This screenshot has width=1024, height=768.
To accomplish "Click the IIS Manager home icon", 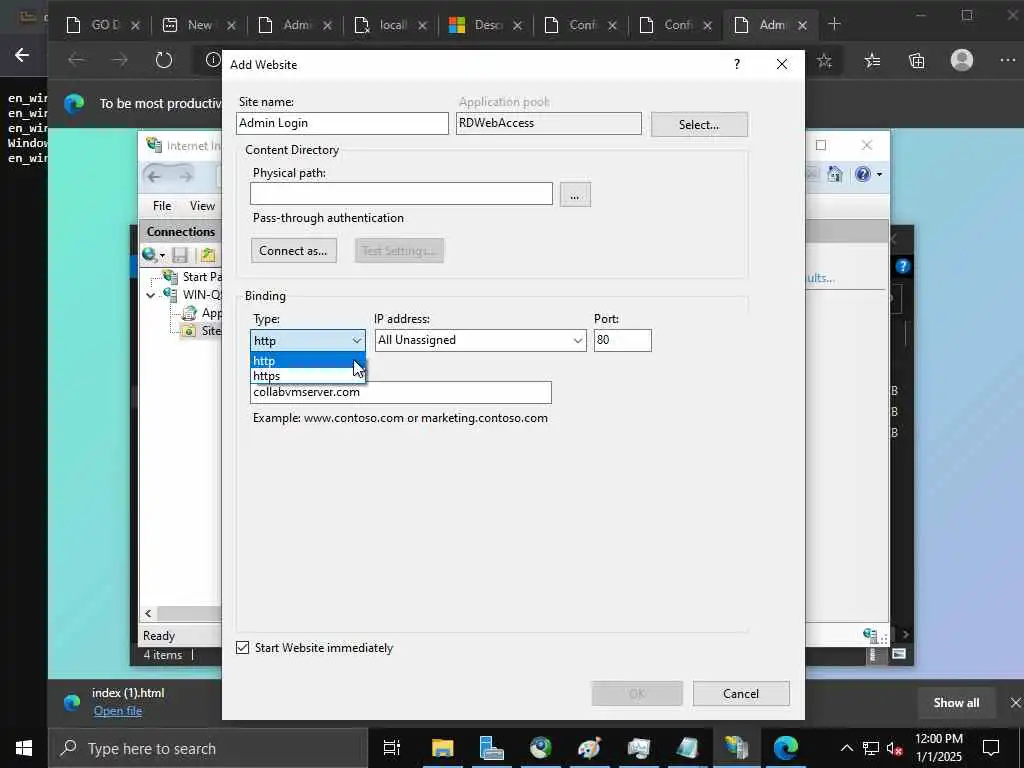I will pyautogui.click(x=835, y=174).
